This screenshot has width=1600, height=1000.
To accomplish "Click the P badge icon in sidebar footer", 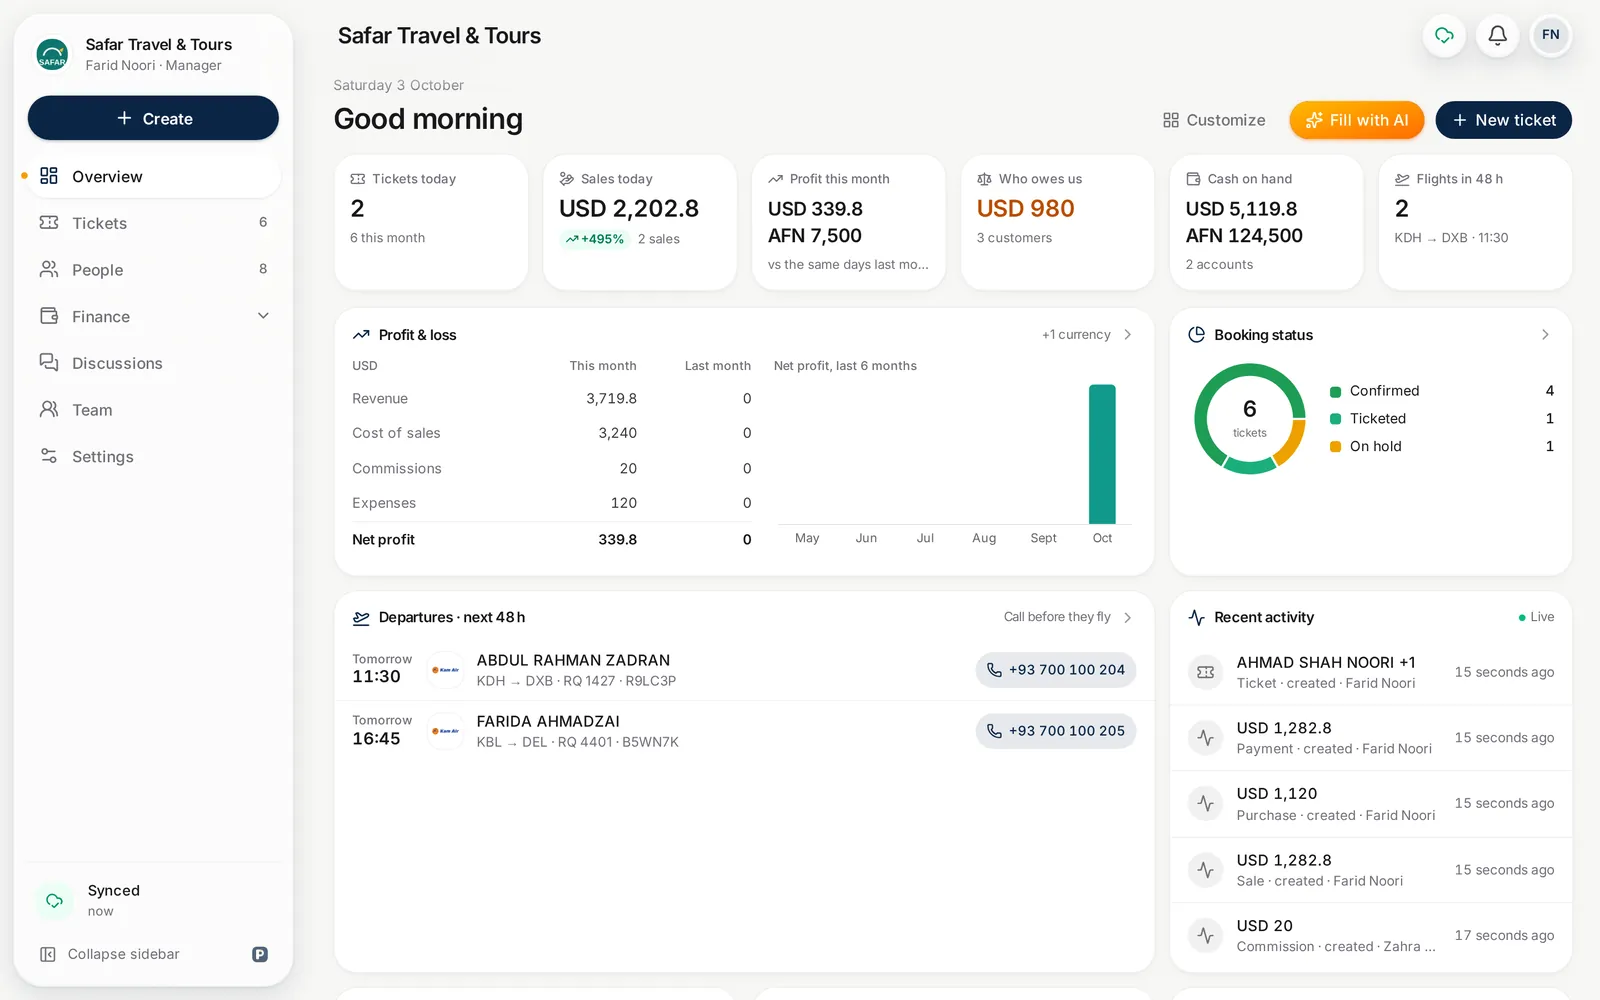I will tap(260, 954).
